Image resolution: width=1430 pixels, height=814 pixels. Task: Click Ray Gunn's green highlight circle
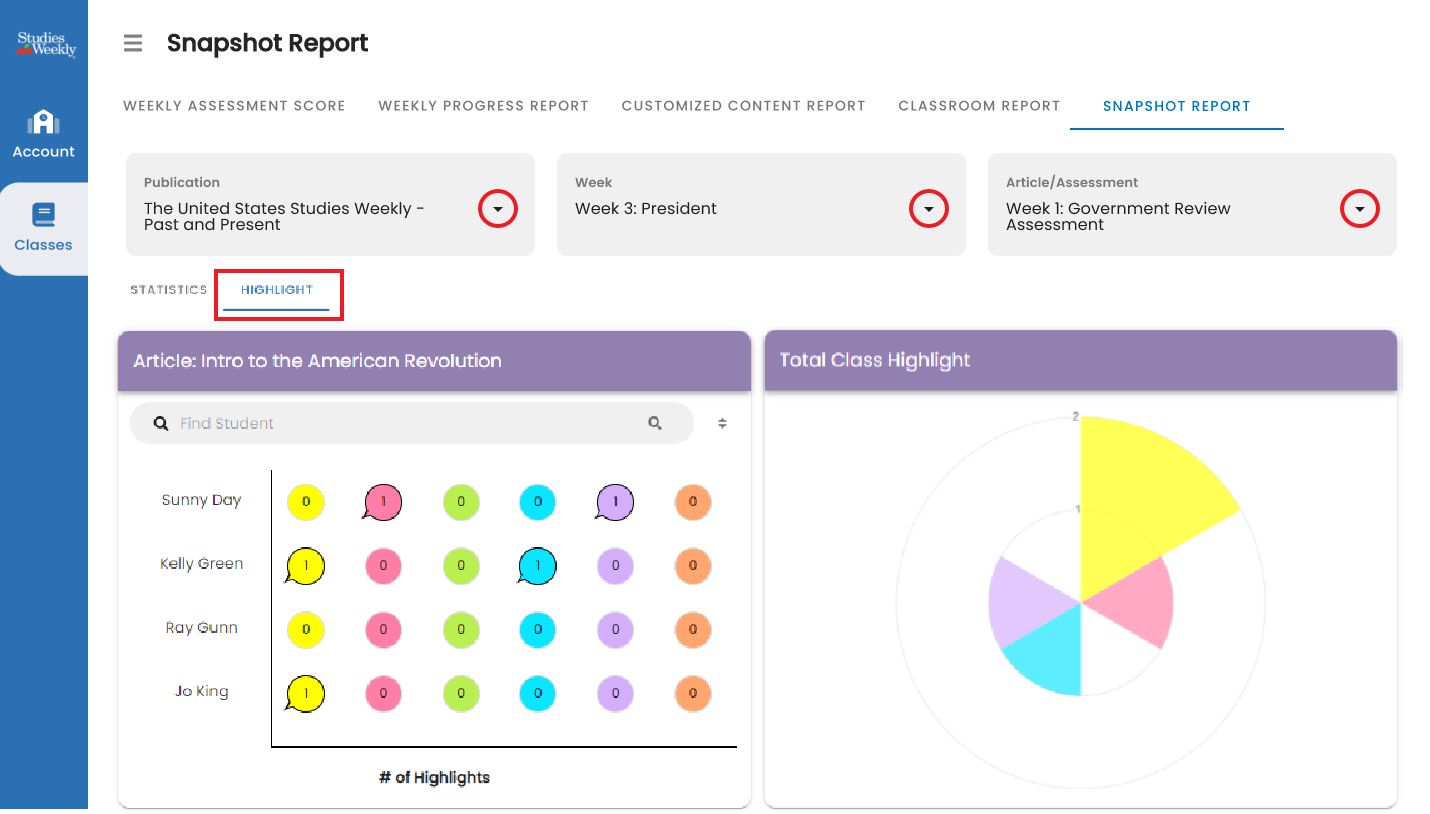(461, 630)
